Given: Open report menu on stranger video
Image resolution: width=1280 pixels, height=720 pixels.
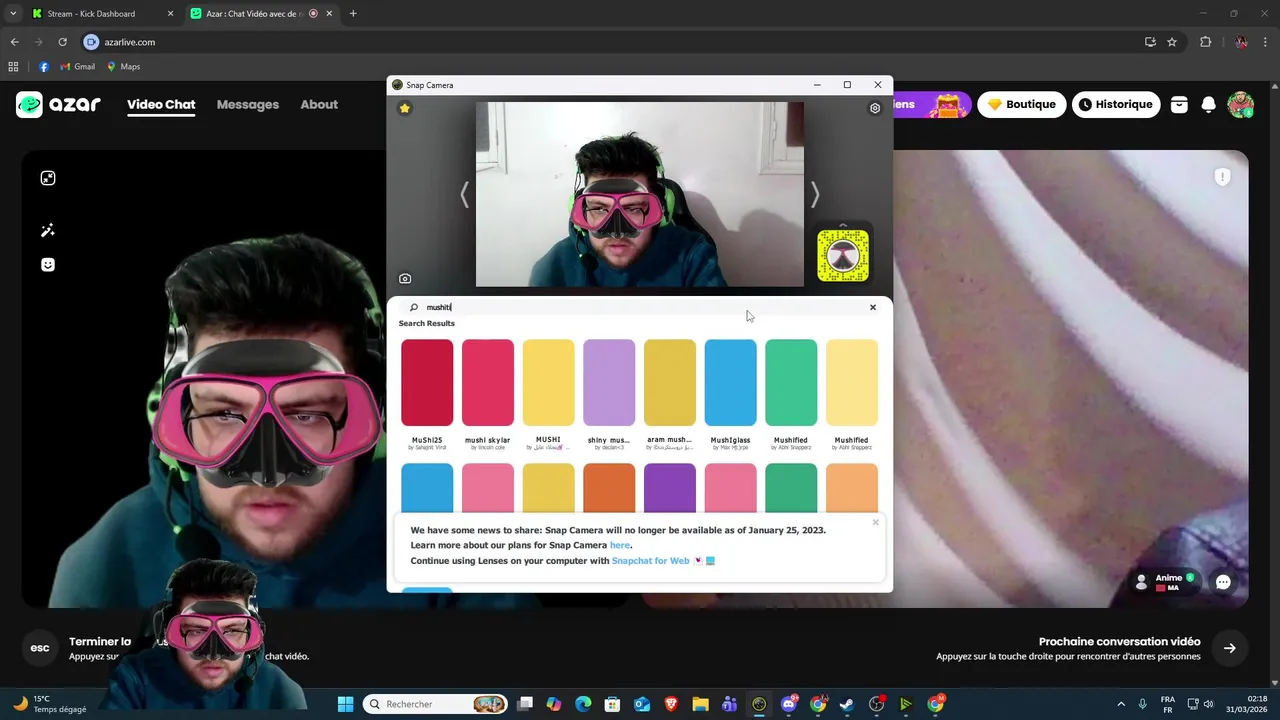Looking at the screenshot, I should point(1222,177).
